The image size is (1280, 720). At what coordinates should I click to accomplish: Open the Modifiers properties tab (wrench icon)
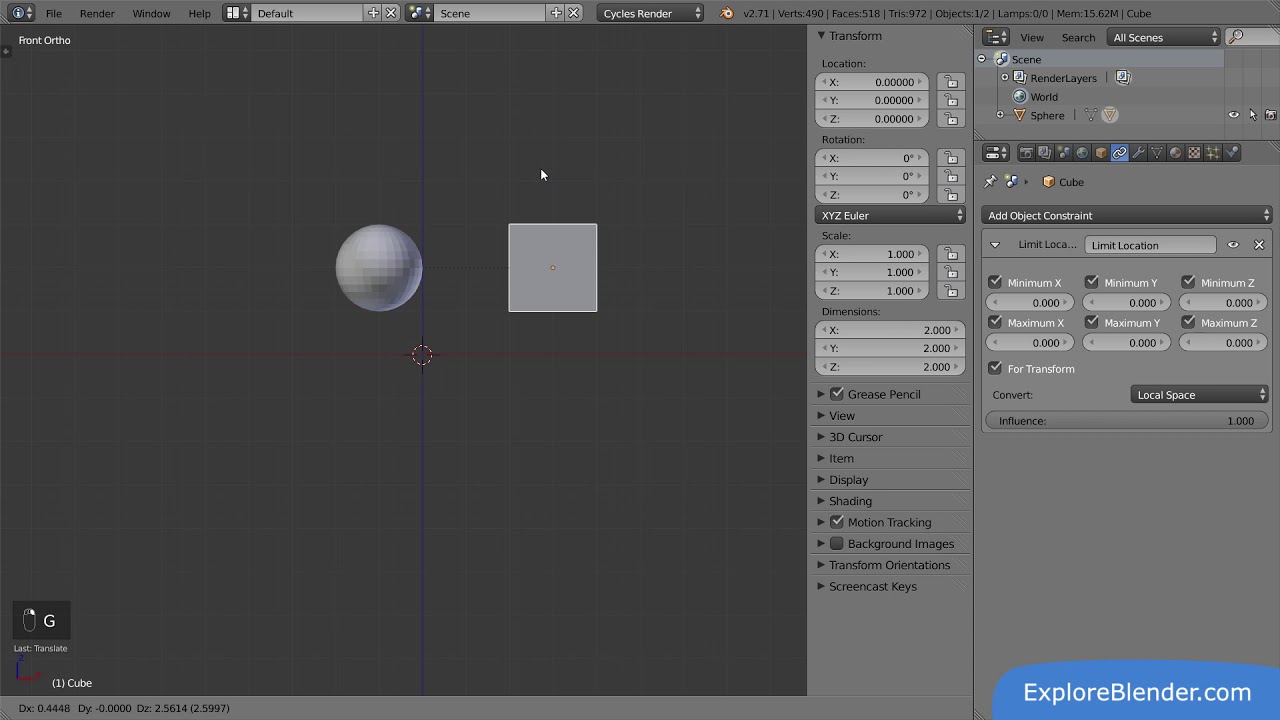click(1138, 153)
